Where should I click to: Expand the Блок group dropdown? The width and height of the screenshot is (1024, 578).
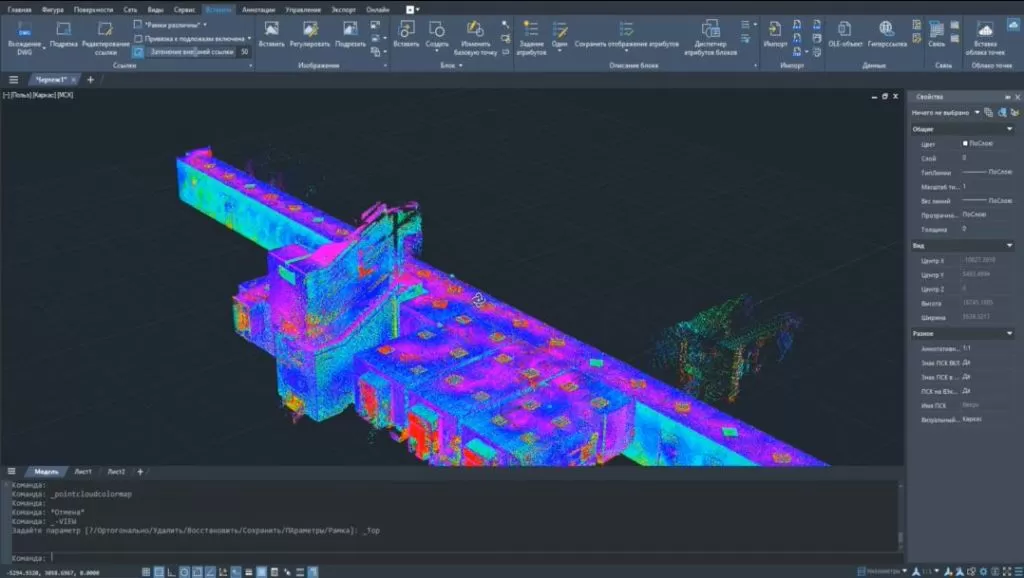461,65
